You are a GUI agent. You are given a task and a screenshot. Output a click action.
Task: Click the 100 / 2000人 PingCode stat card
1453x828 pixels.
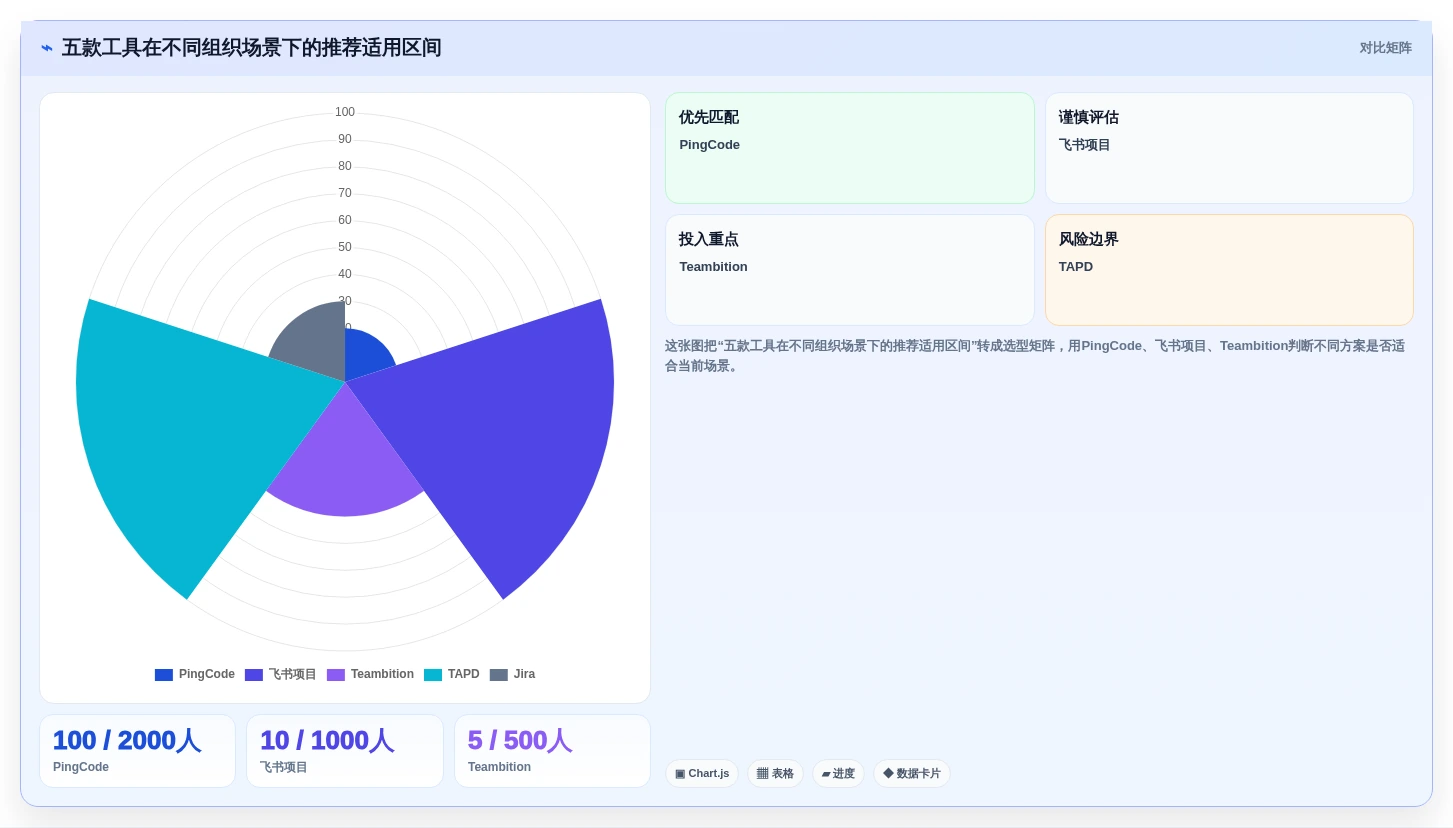tap(138, 751)
